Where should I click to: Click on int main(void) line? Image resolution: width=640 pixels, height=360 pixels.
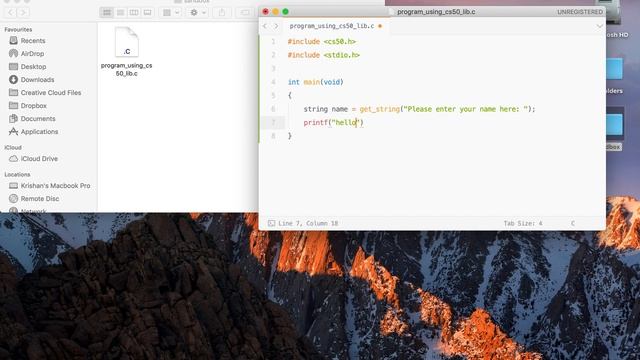[x=316, y=82]
